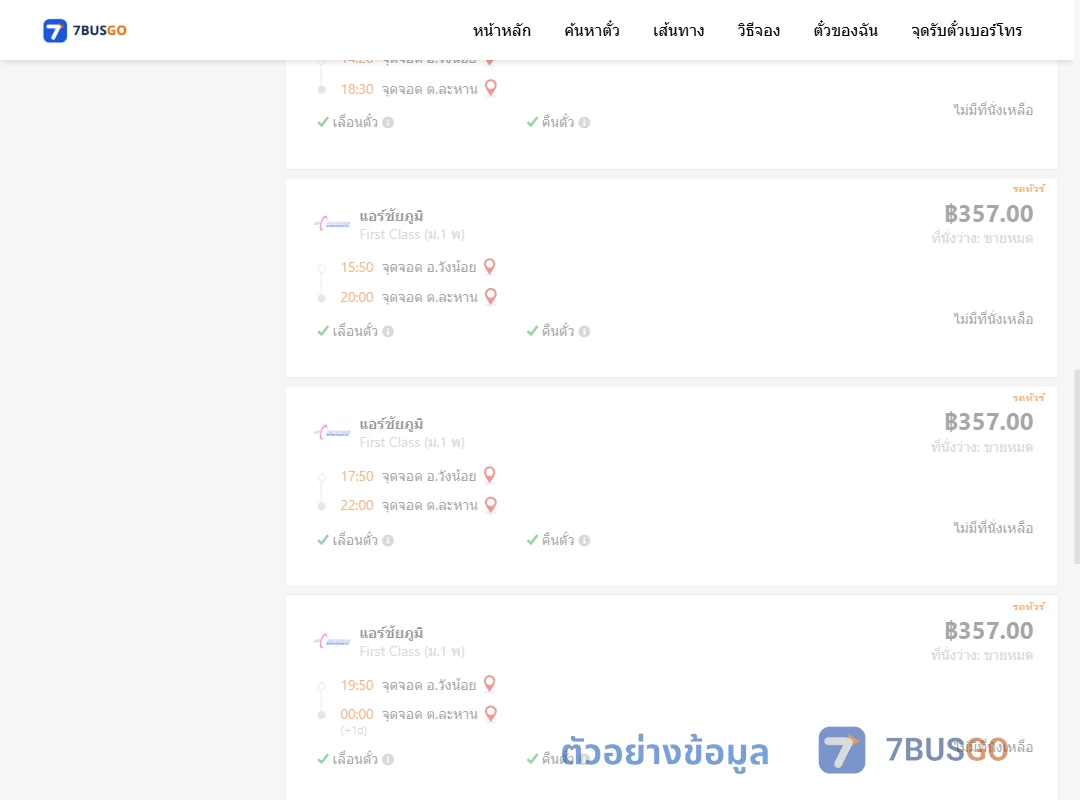
Task: Click แอร์ชัยภูมิ operator logo in 19:50 card
Action: (x=332, y=642)
